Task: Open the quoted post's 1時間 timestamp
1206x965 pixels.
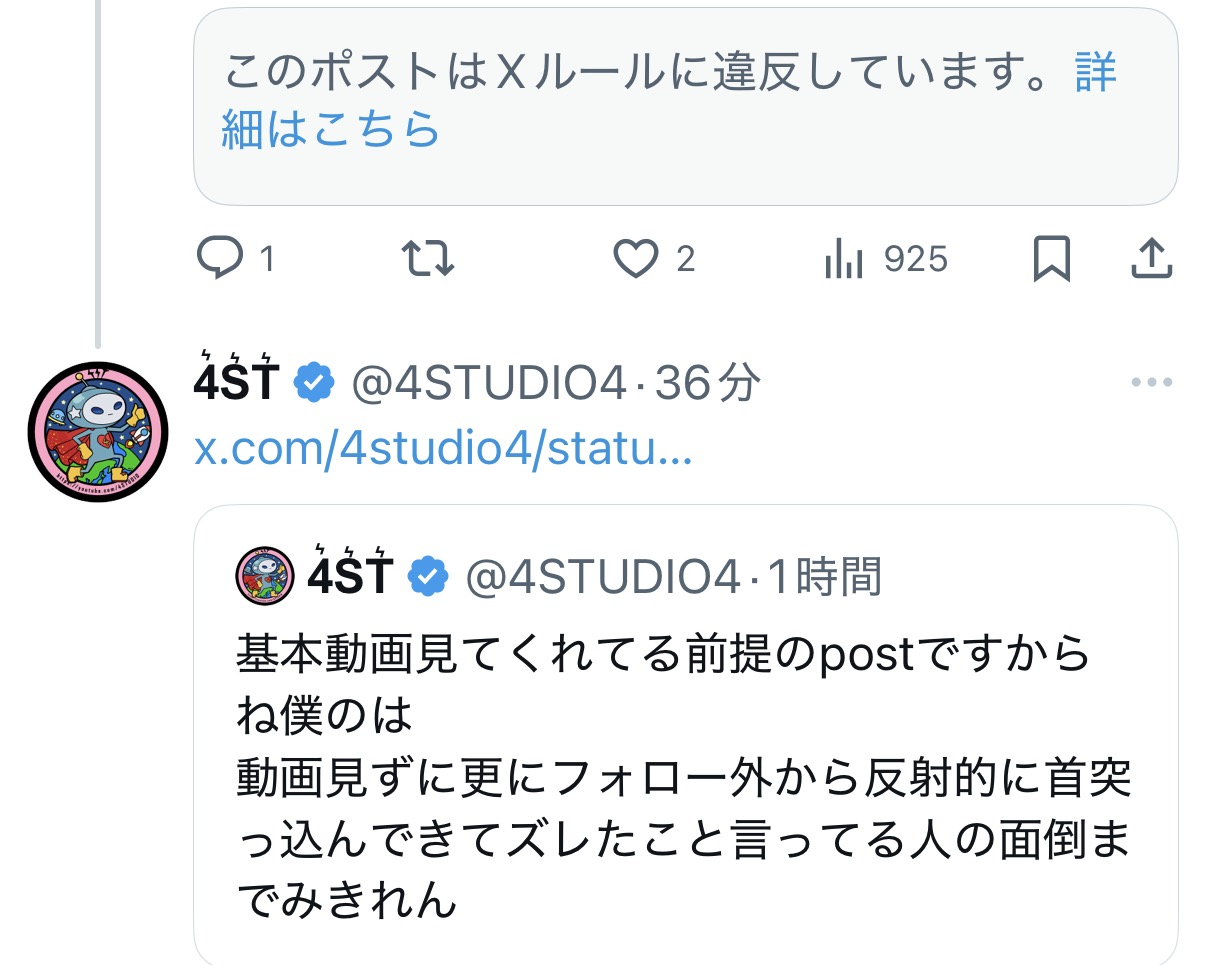Action: coord(824,577)
